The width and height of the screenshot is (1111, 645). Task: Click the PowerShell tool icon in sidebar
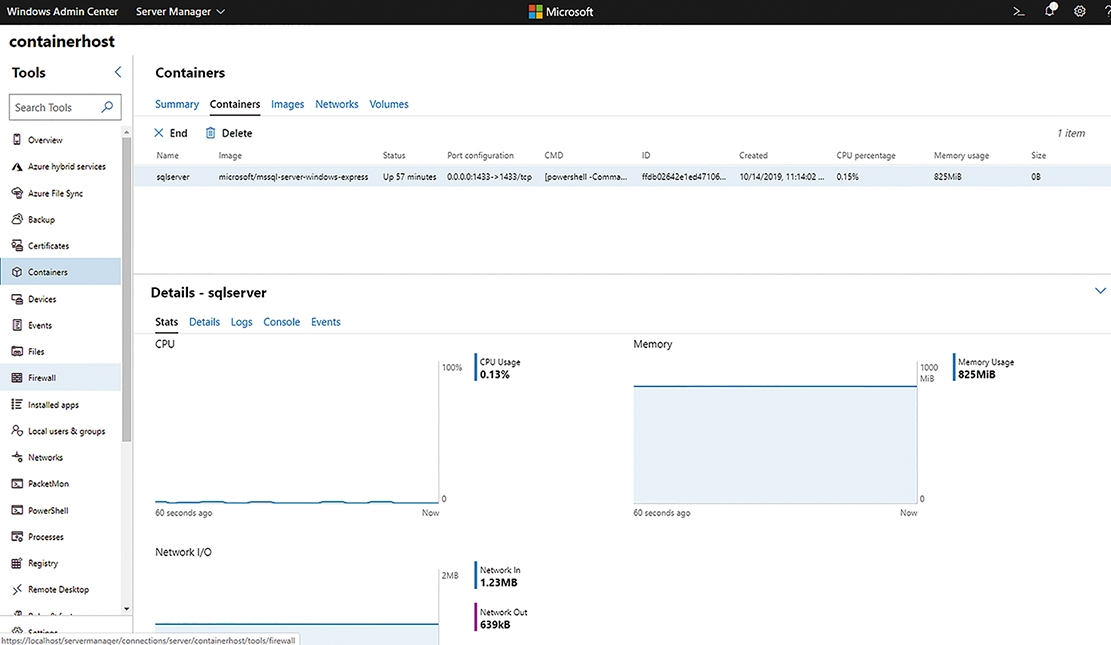pyautogui.click(x=17, y=510)
